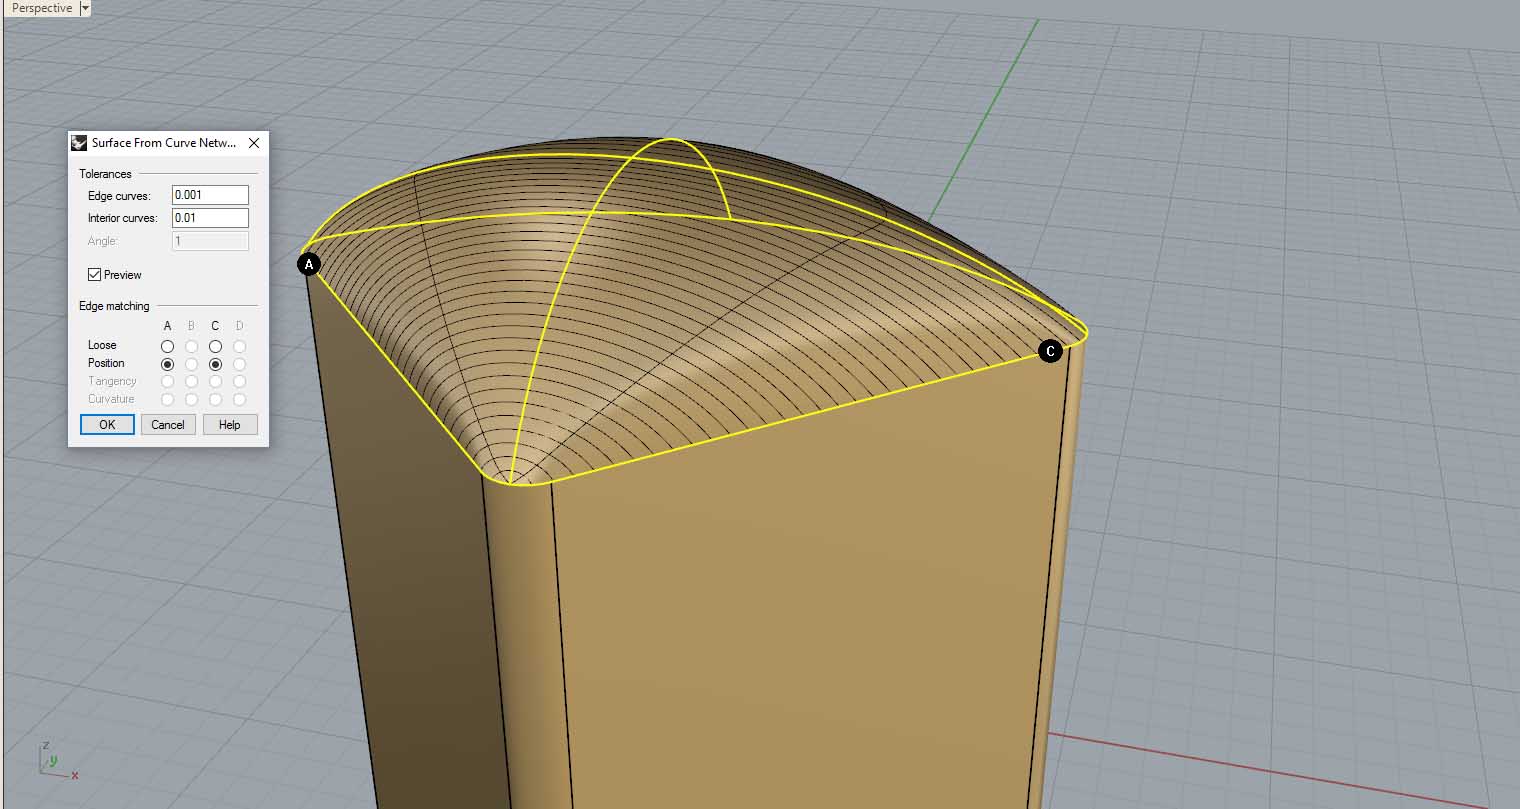Open Help for the curve network dialog
This screenshot has height=809, width=1520.
[x=229, y=425]
